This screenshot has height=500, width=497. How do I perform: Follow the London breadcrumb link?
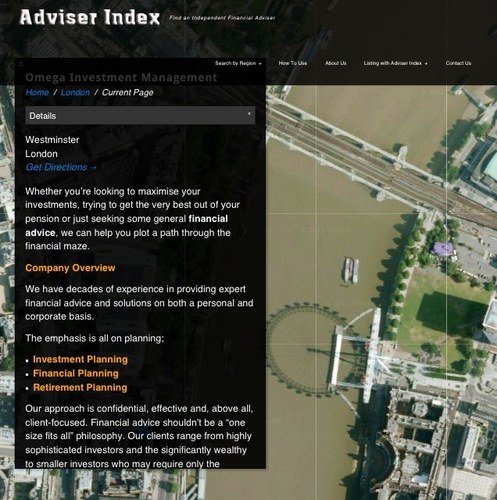[75, 93]
